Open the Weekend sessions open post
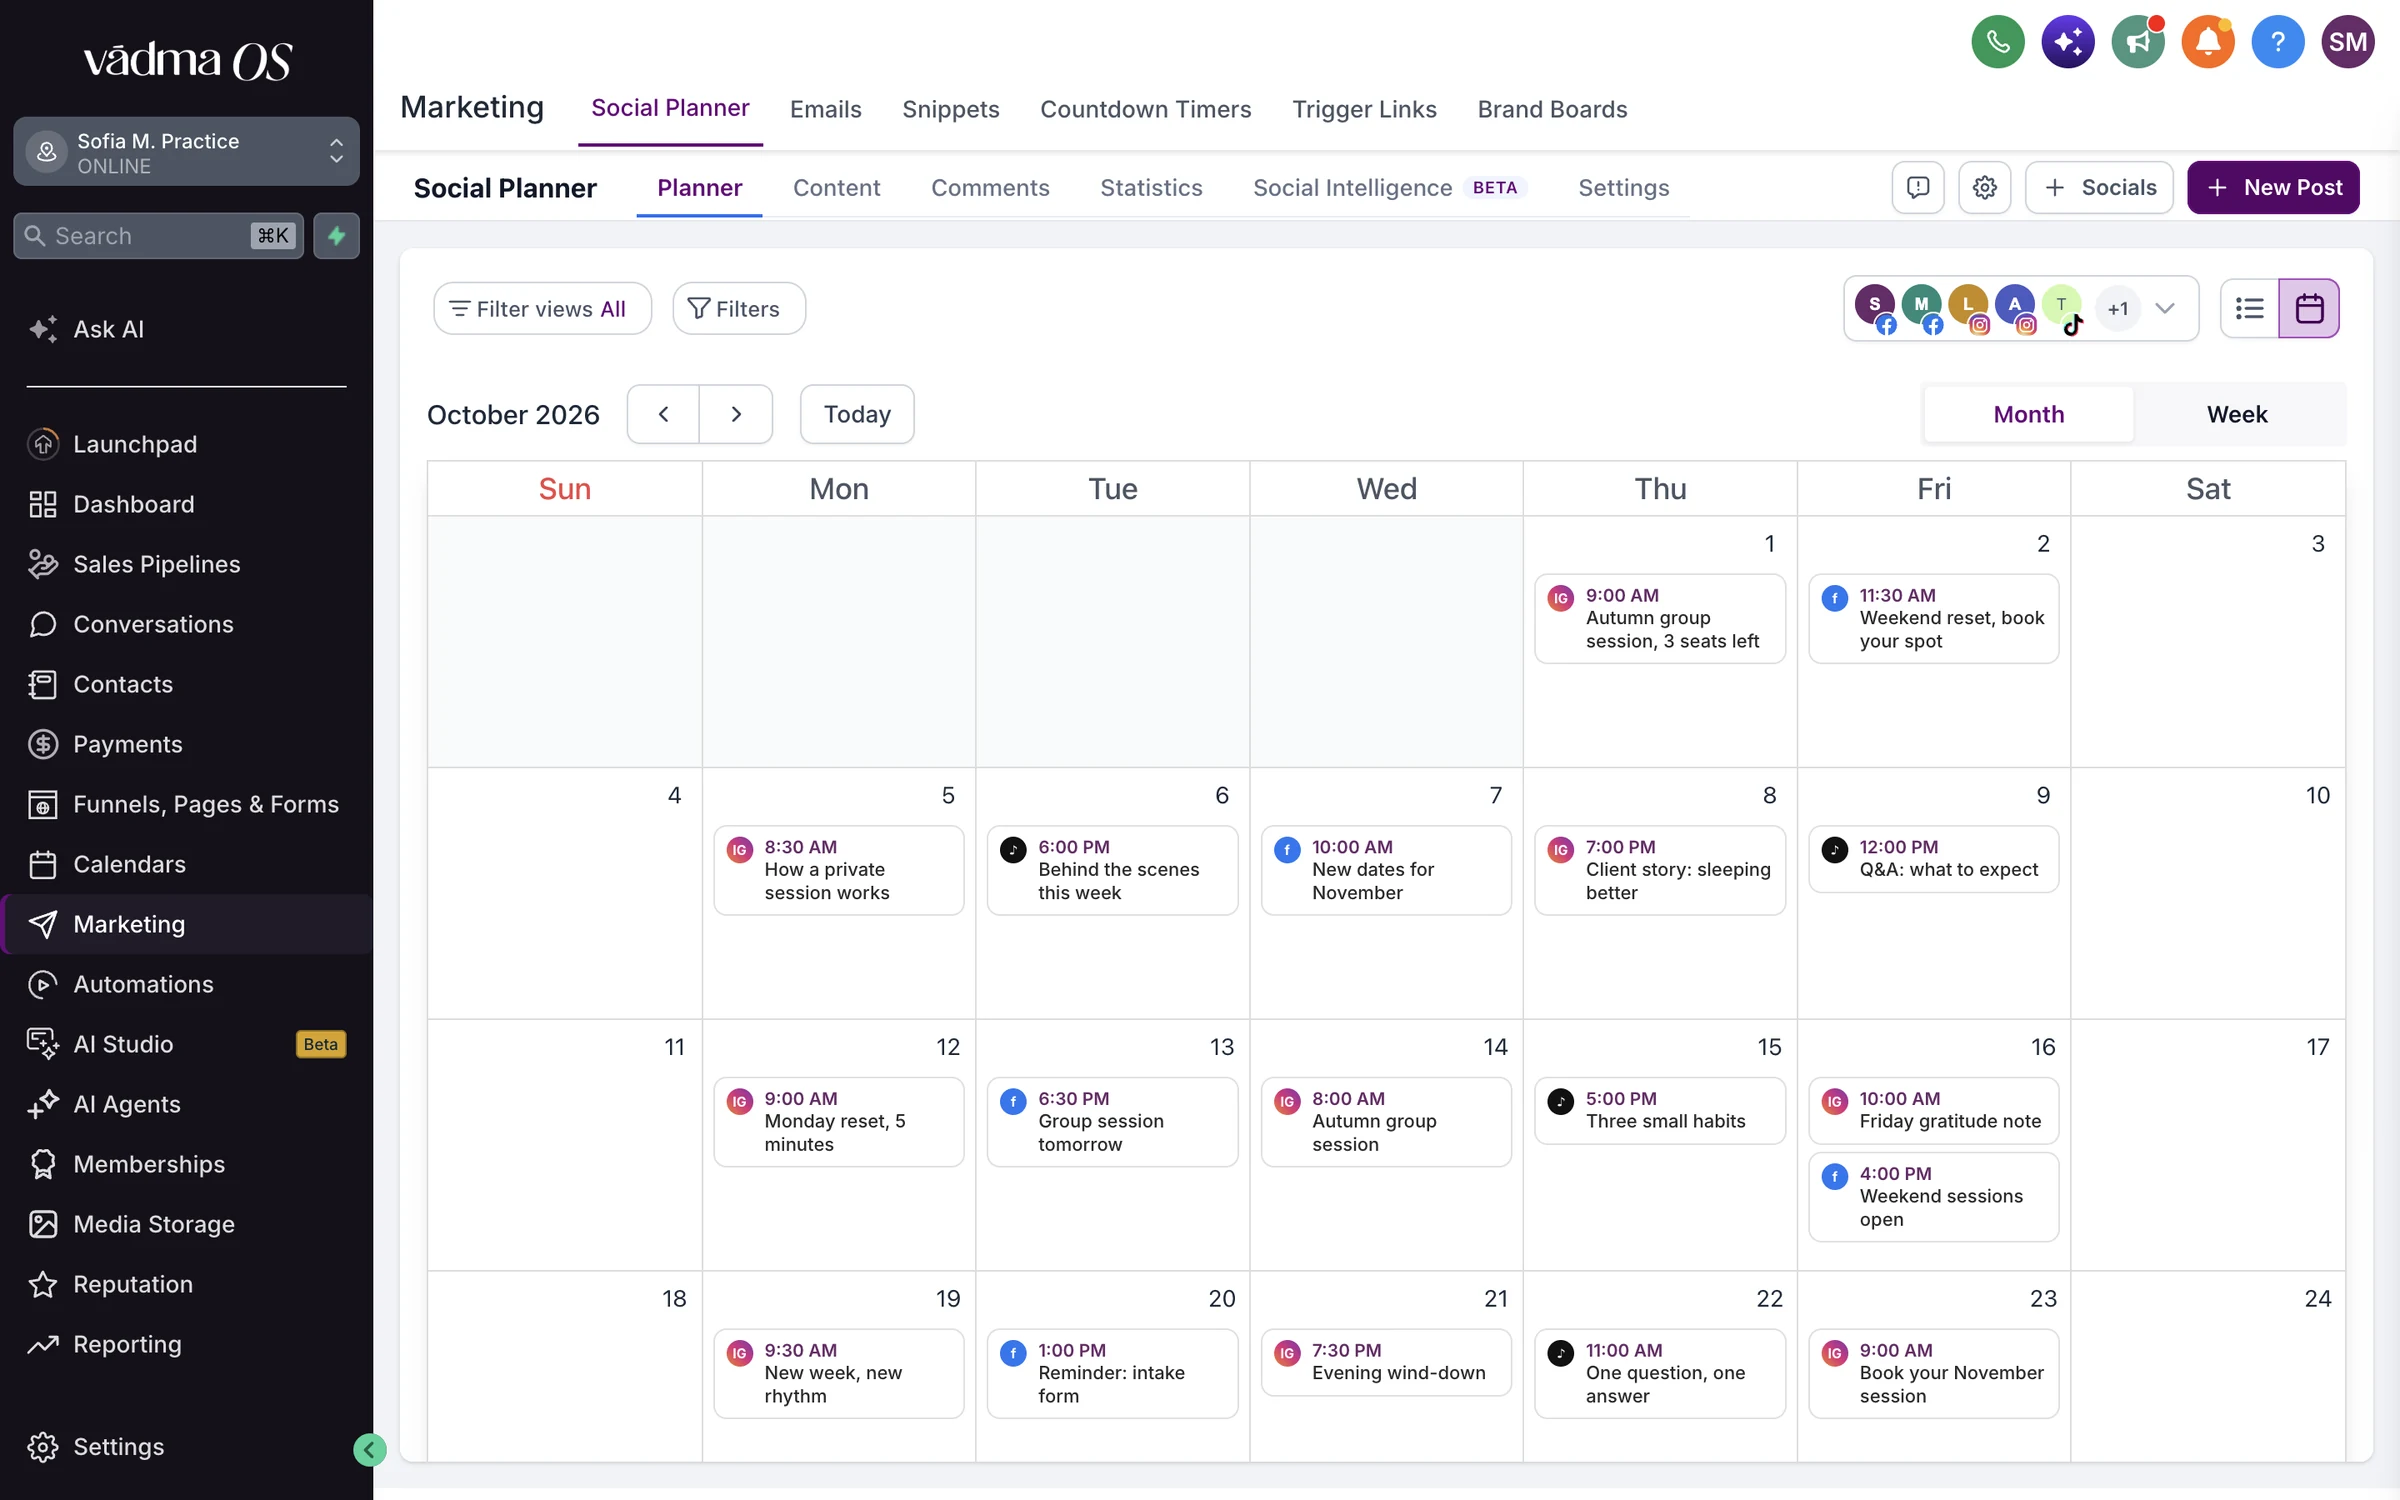The height and width of the screenshot is (1500, 2400). click(x=1934, y=1197)
